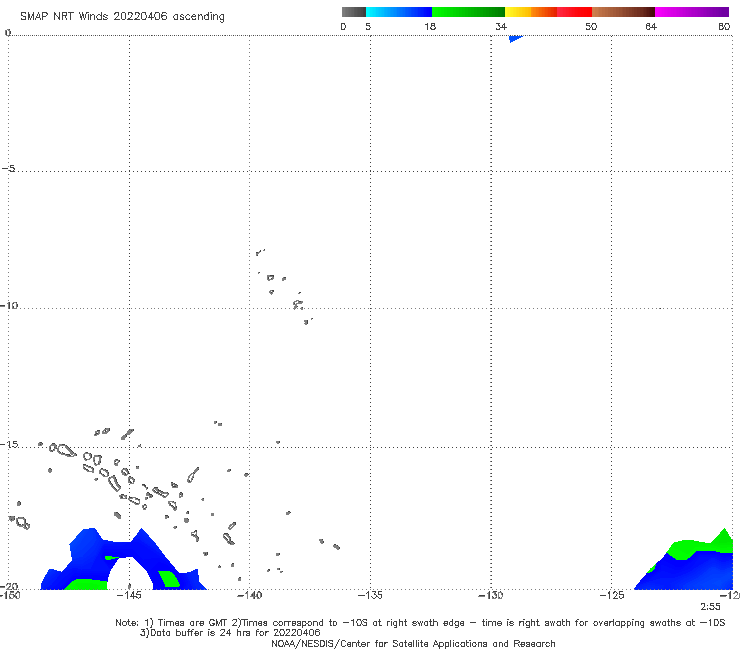Pick the brown segment of the color bar
Screen dimensions: 740x650
pyautogui.click(x=623, y=12)
